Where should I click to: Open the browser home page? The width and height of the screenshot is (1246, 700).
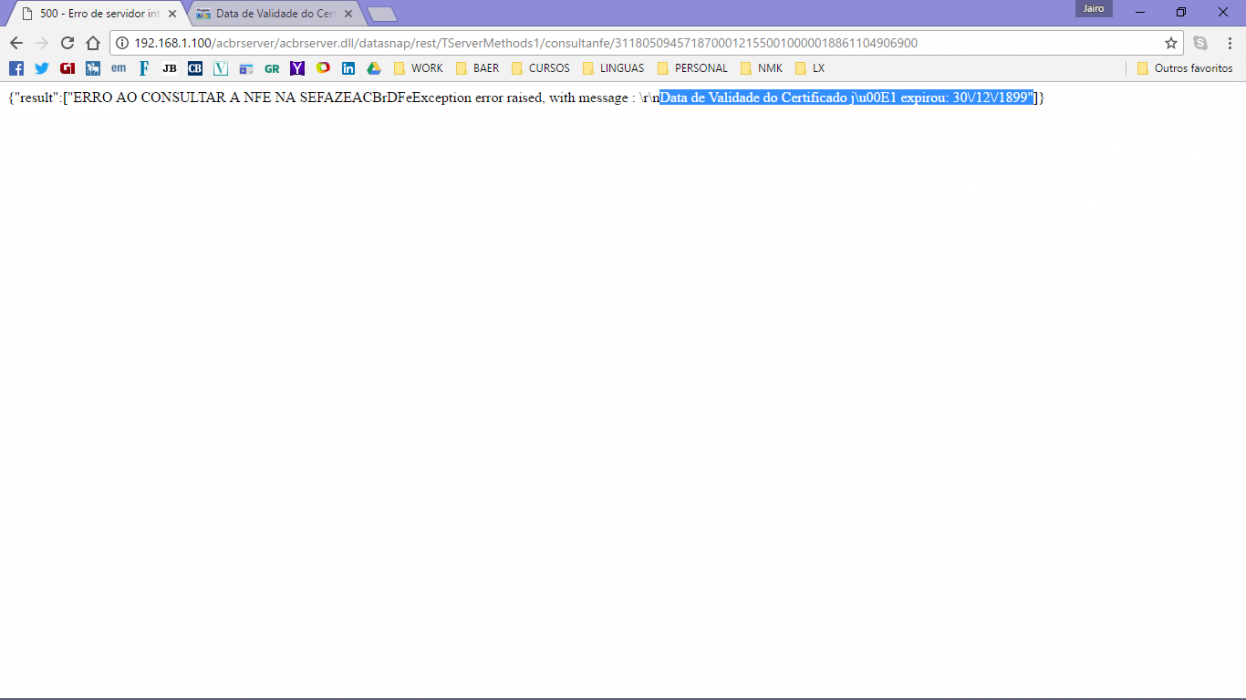point(93,43)
